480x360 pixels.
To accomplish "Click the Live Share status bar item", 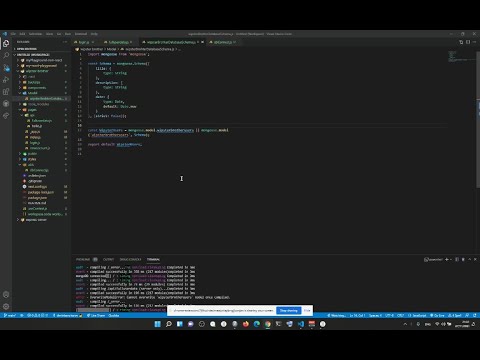I will (x=96, y=315).
